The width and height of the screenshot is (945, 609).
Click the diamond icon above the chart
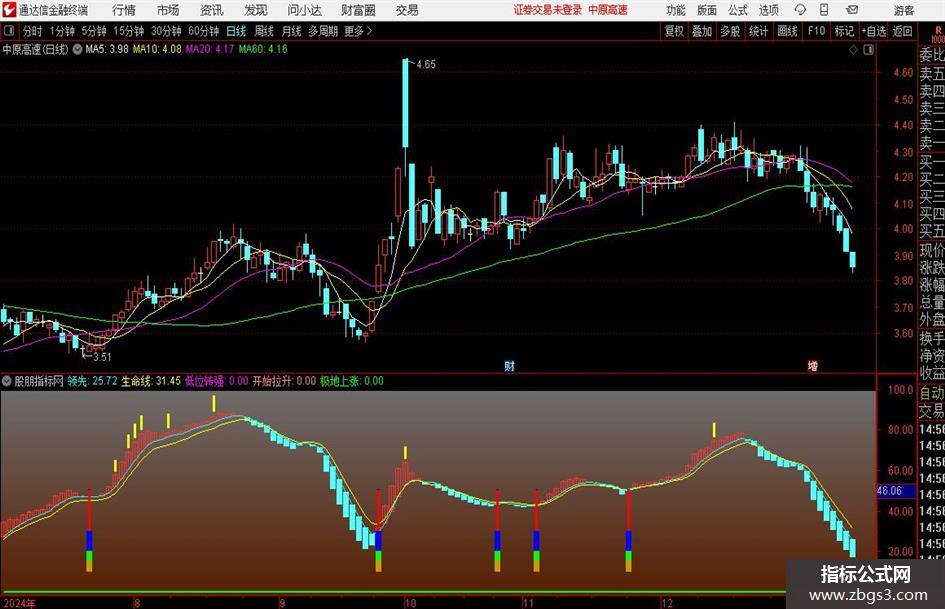[x=853, y=50]
